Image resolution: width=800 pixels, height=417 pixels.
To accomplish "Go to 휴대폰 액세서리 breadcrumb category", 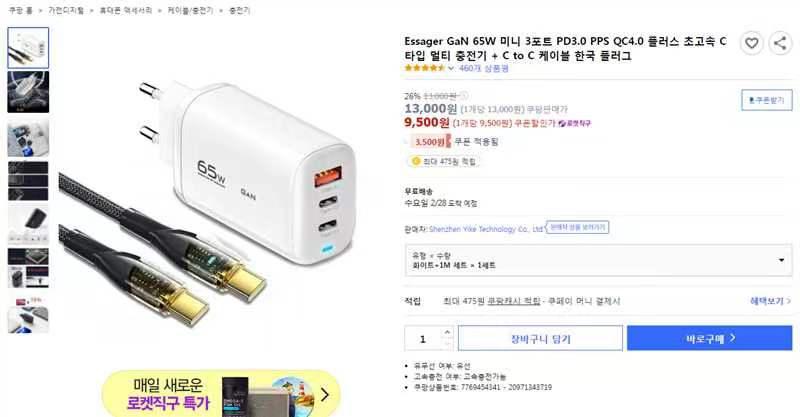I will [x=126, y=10].
